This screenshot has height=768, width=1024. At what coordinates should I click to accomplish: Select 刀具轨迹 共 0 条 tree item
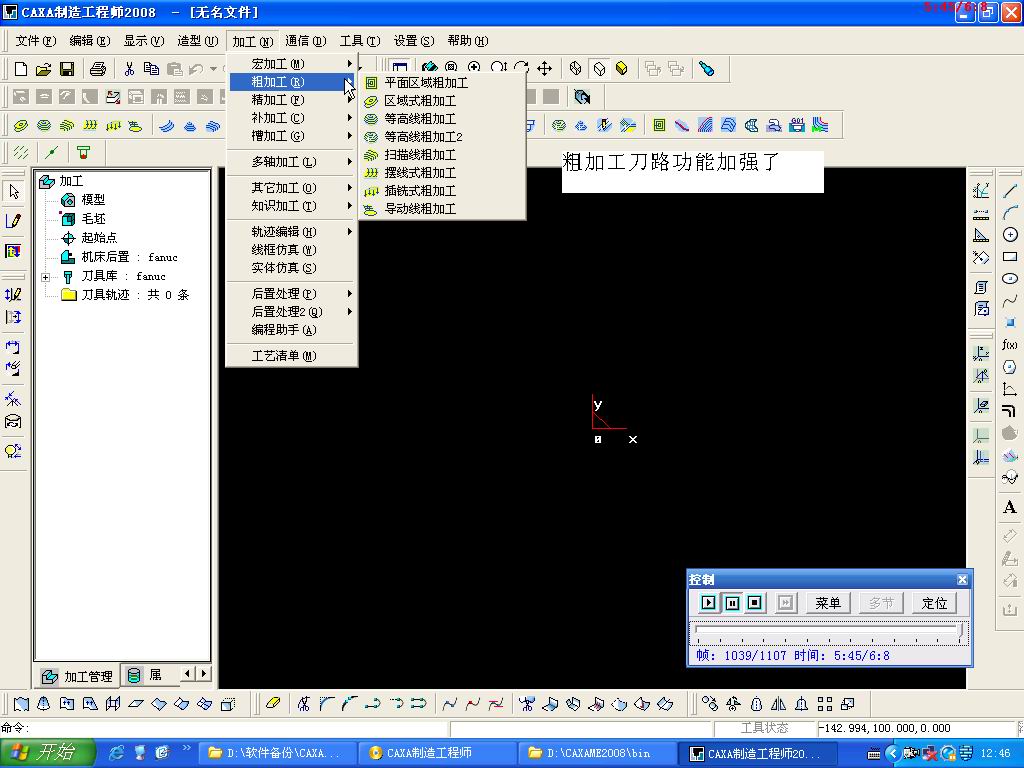[135, 295]
